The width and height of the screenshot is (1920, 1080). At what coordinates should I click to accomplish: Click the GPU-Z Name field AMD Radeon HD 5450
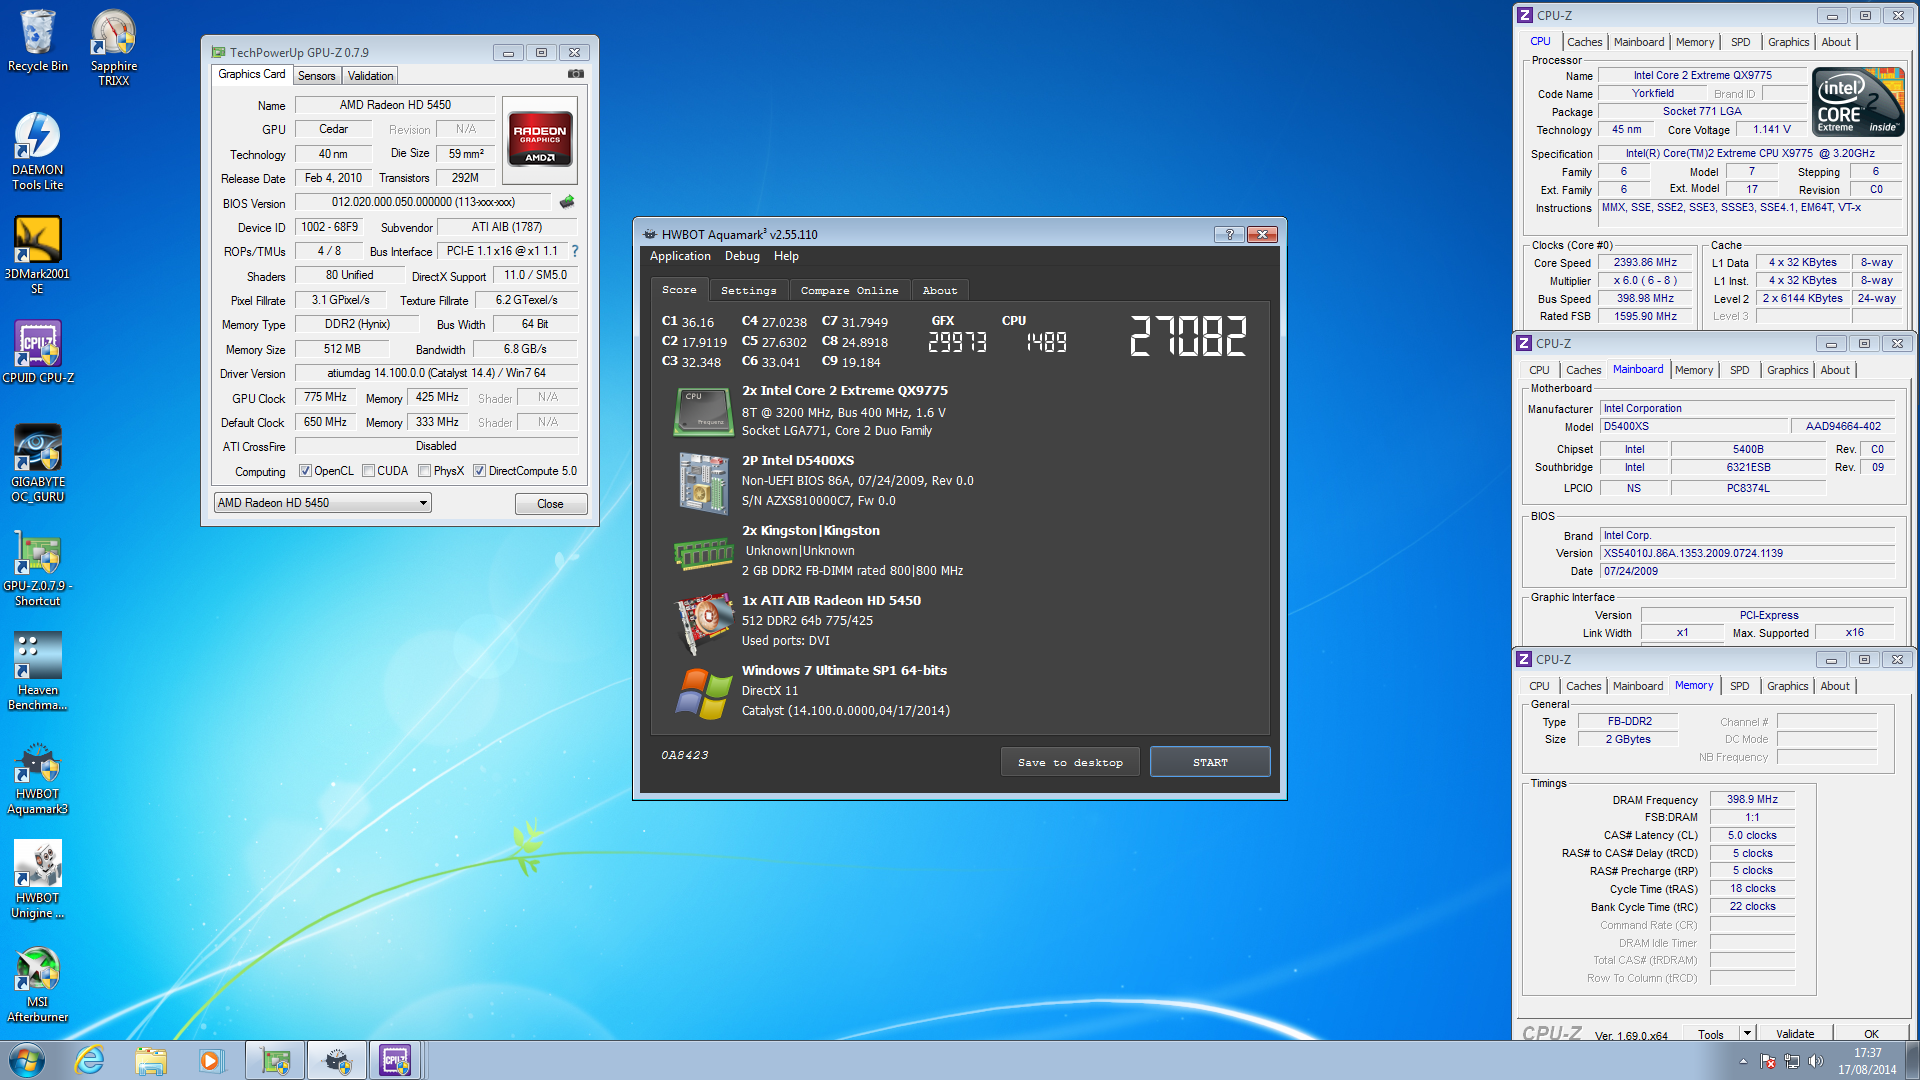[x=395, y=105]
